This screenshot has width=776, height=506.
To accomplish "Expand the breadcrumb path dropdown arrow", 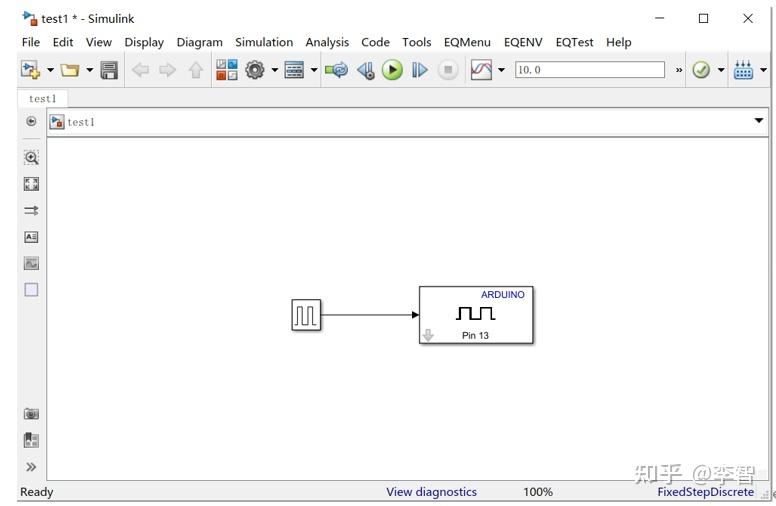I will pyautogui.click(x=758, y=120).
